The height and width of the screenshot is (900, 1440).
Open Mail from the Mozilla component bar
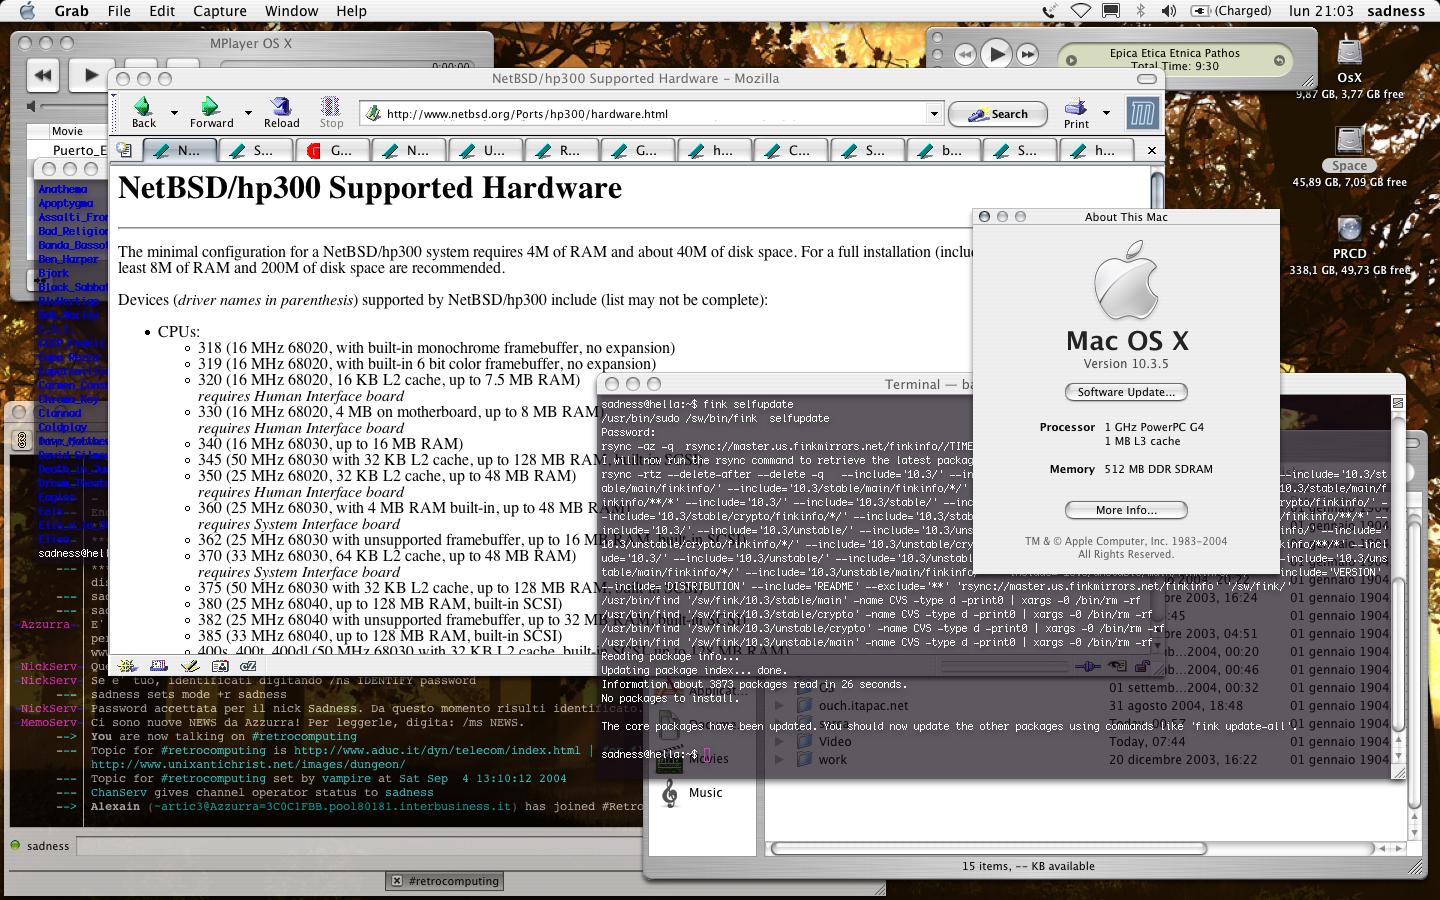click(x=158, y=665)
